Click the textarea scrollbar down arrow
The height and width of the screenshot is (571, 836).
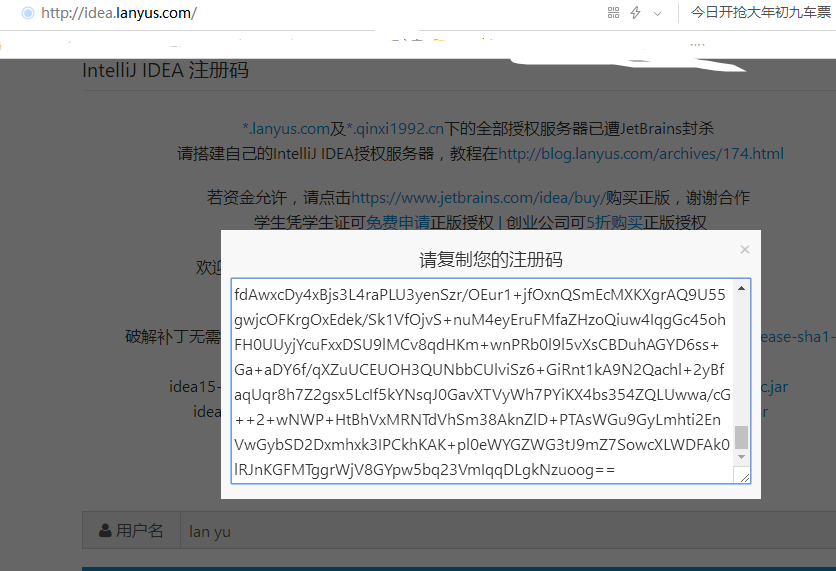click(741, 457)
